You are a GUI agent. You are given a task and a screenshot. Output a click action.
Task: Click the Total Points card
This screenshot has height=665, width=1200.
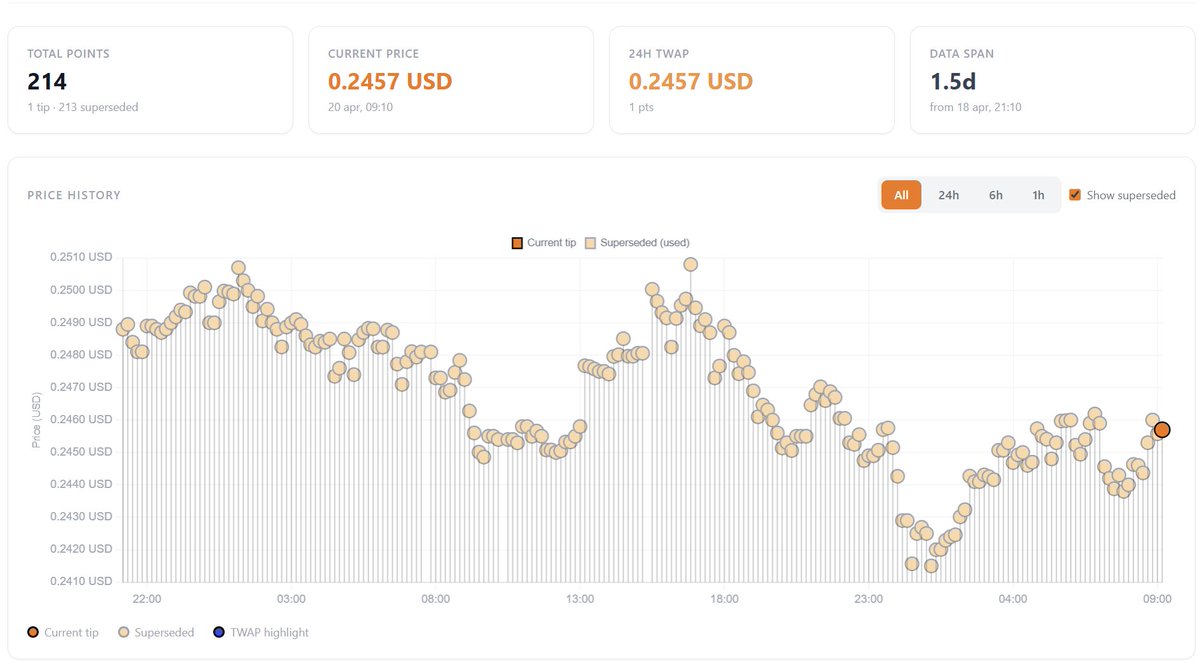pyautogui.click(x=150, y=80)
